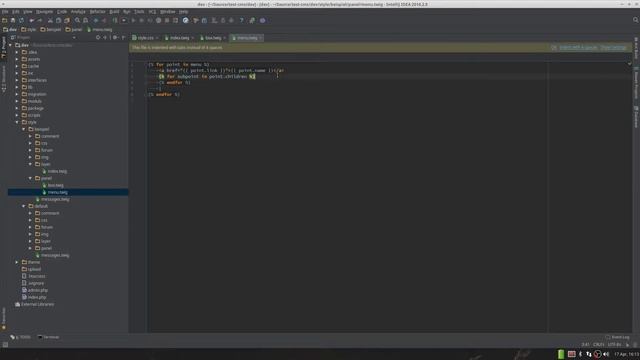Image resolution: width=640 pixels, height=360 pixels.
Task: Toggle the read-only lock in status bar
Action: click(627, 344)
